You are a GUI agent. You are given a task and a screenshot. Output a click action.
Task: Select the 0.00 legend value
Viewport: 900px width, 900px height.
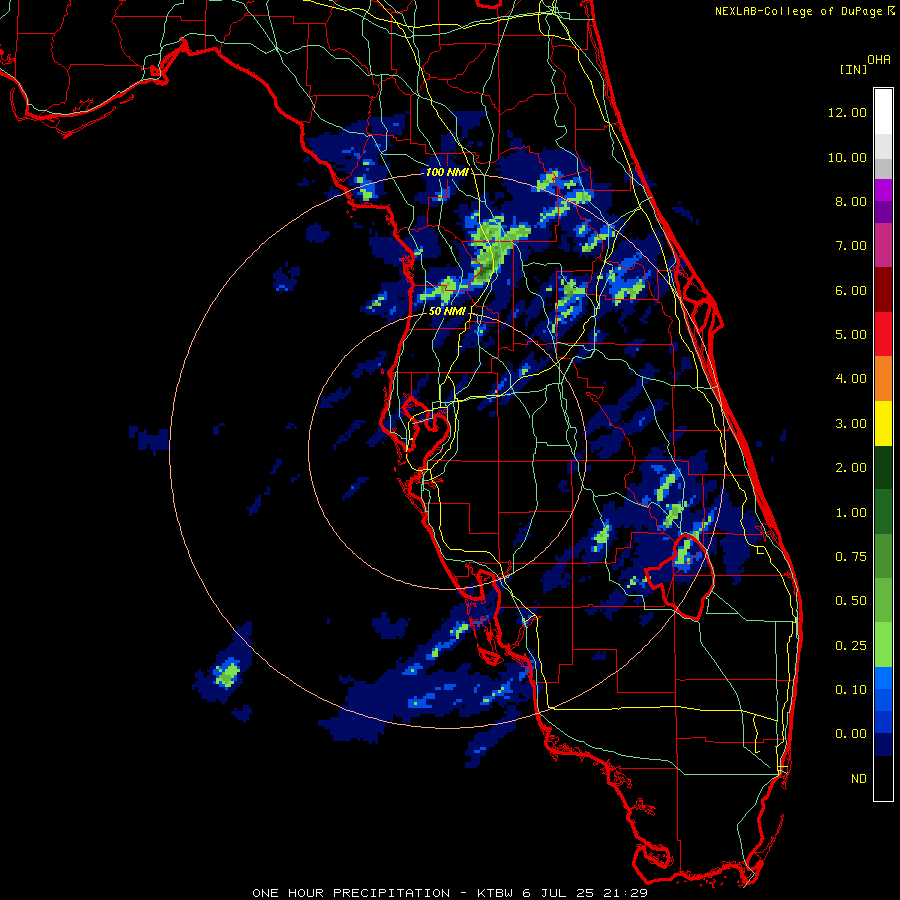(x=850, y=734)
